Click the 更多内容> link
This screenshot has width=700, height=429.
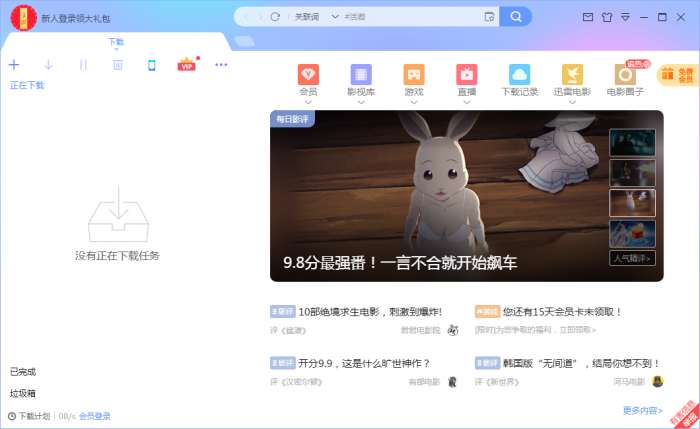tap(642, 410)
